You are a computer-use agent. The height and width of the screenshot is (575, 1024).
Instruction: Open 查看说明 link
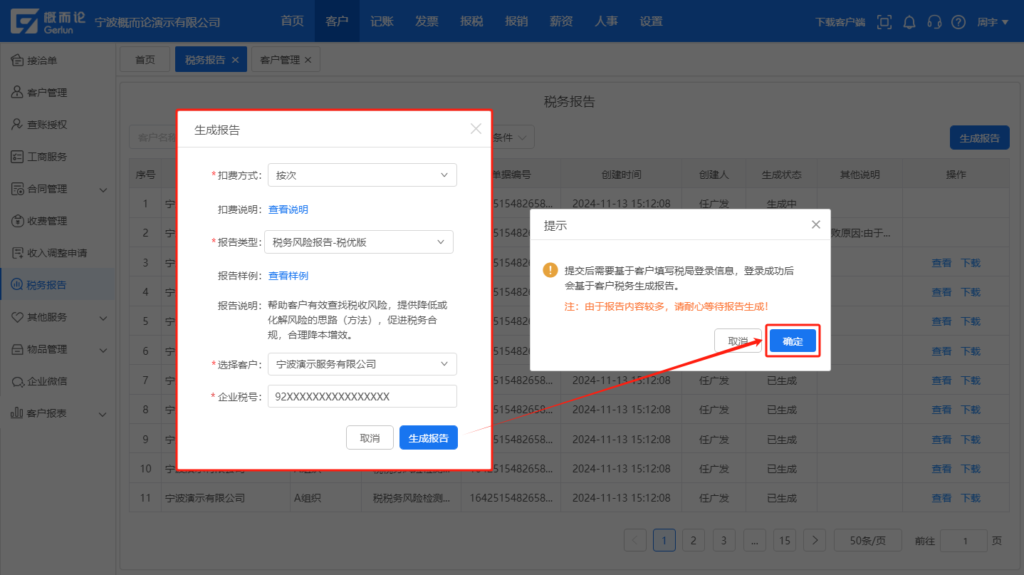pyautogui.click(x=288, y=209)
